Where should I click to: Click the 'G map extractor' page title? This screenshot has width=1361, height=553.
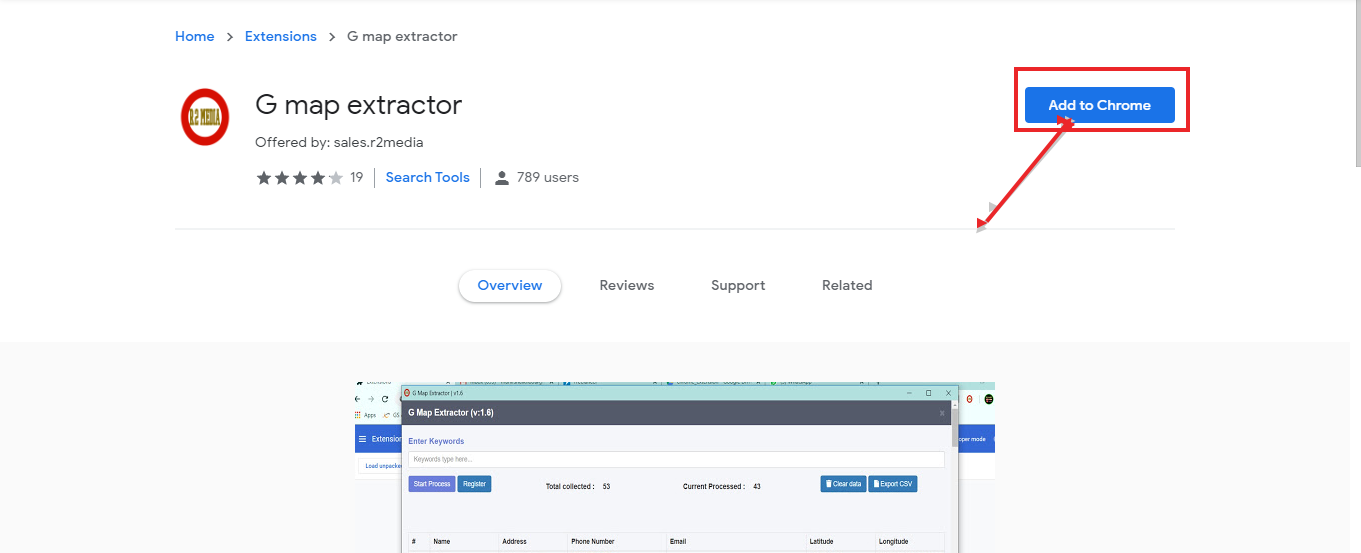(x=359, y=105)
